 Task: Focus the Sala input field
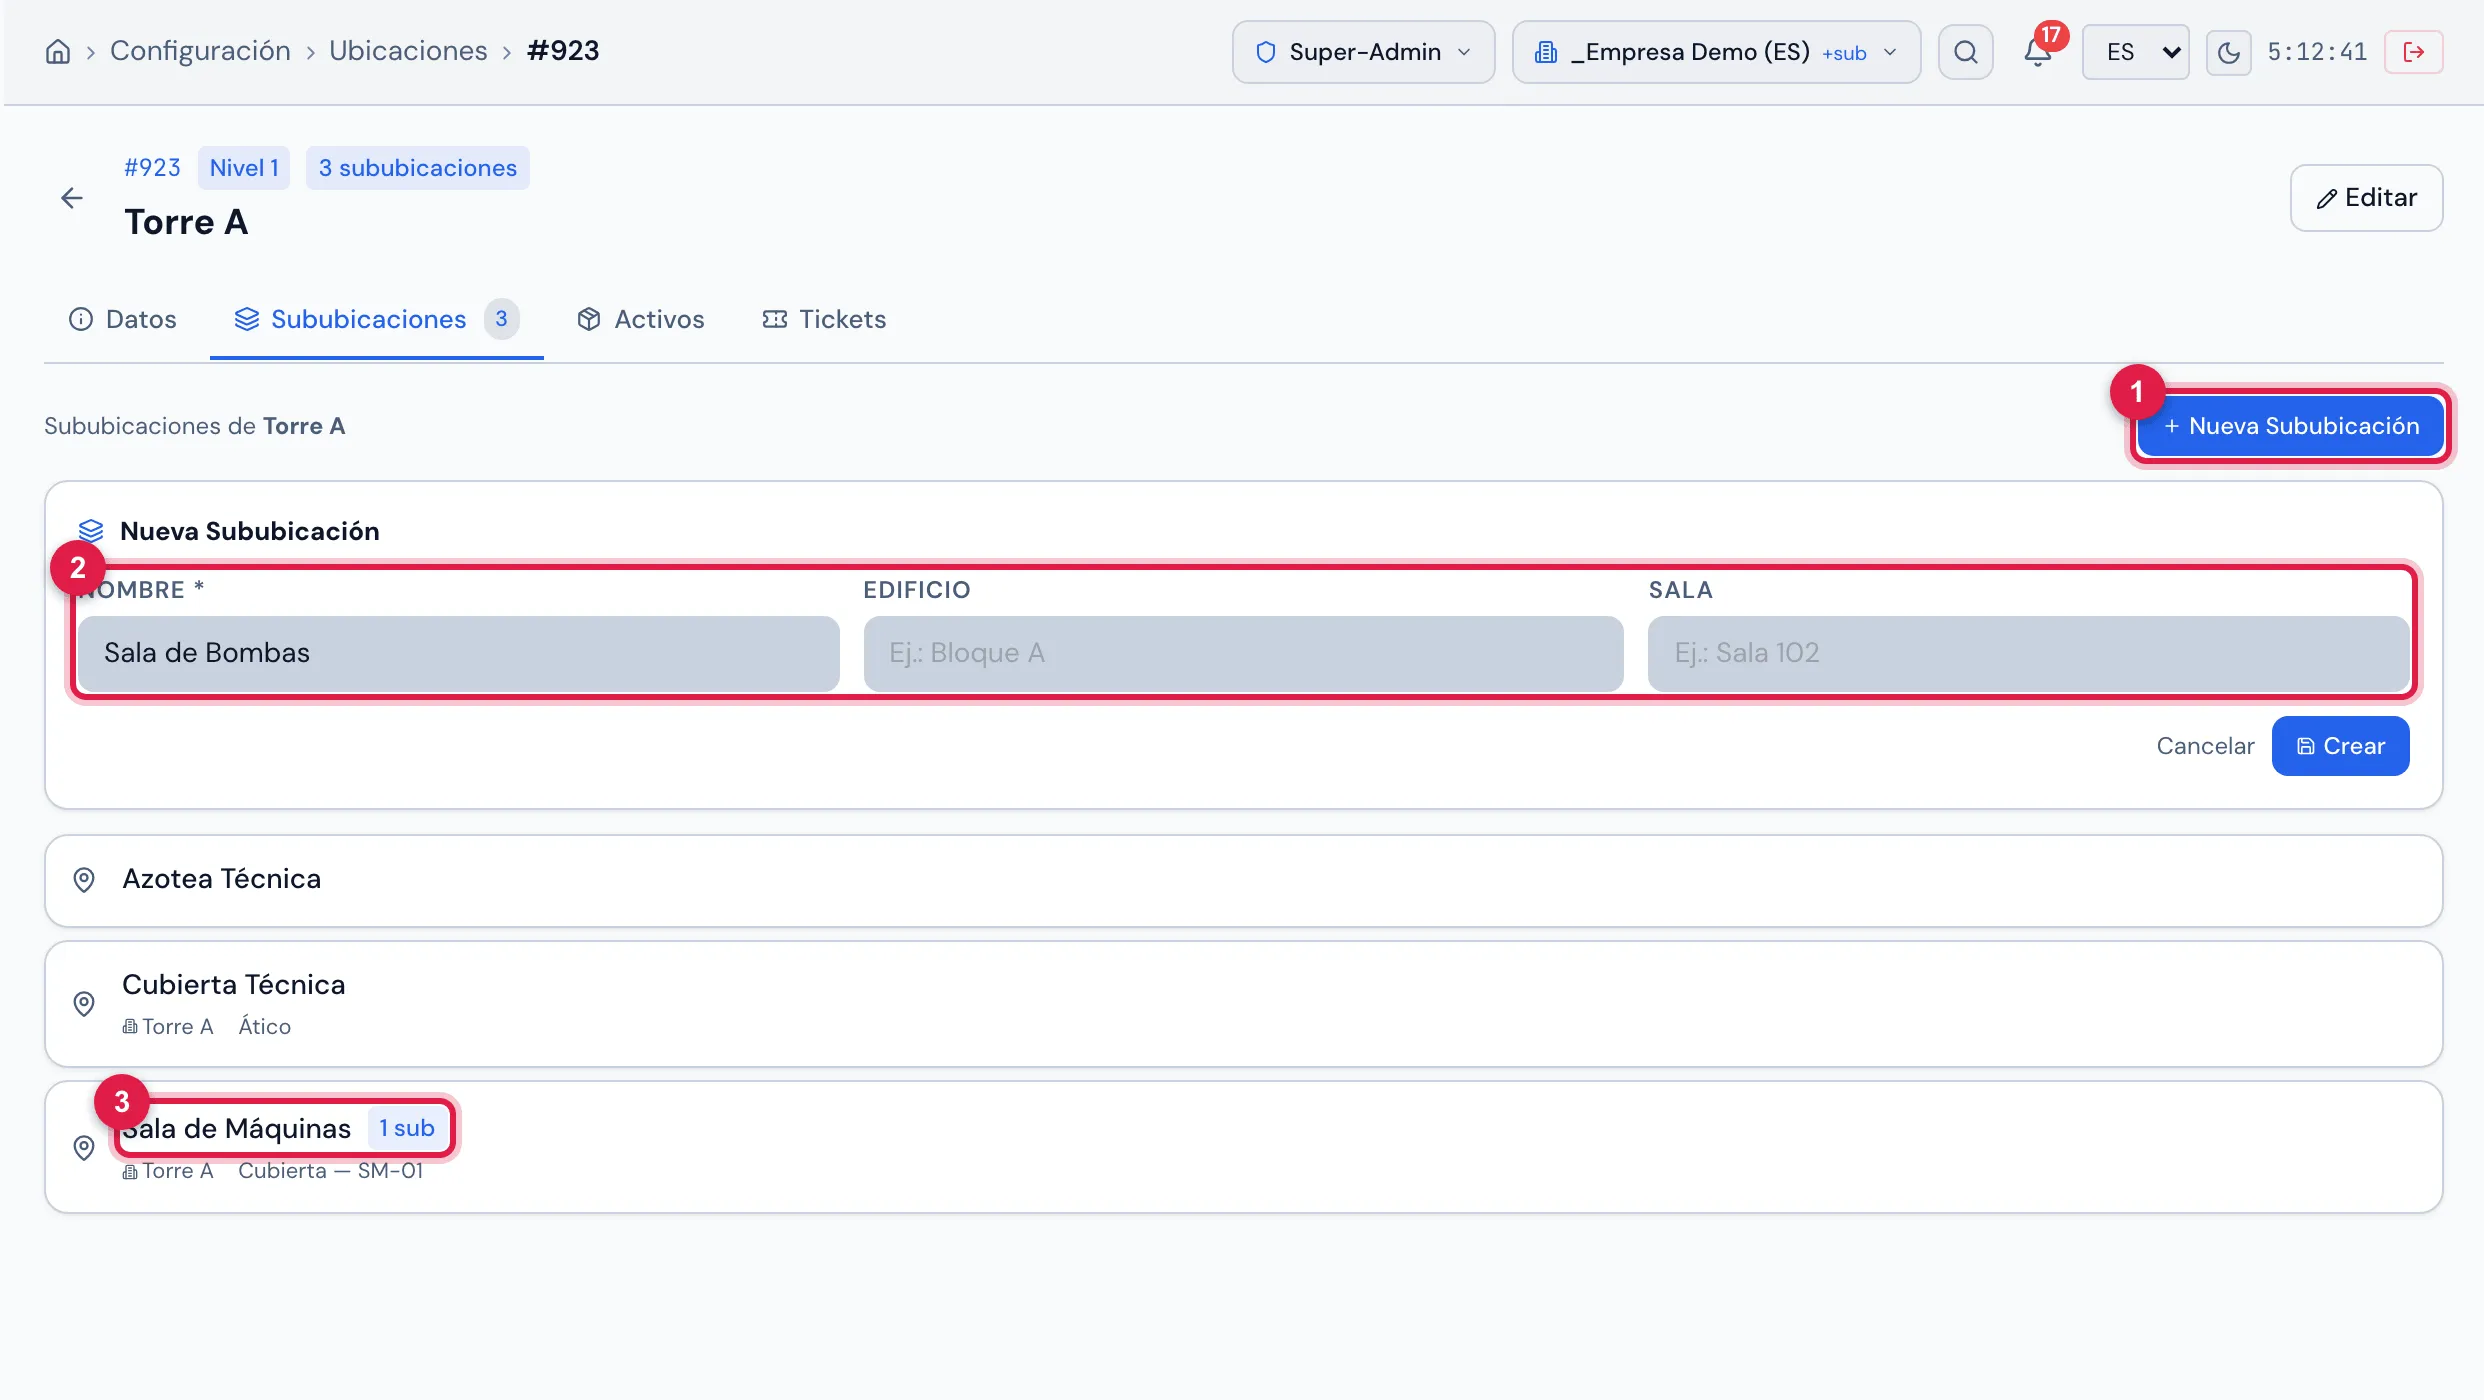coord(2028,653)
